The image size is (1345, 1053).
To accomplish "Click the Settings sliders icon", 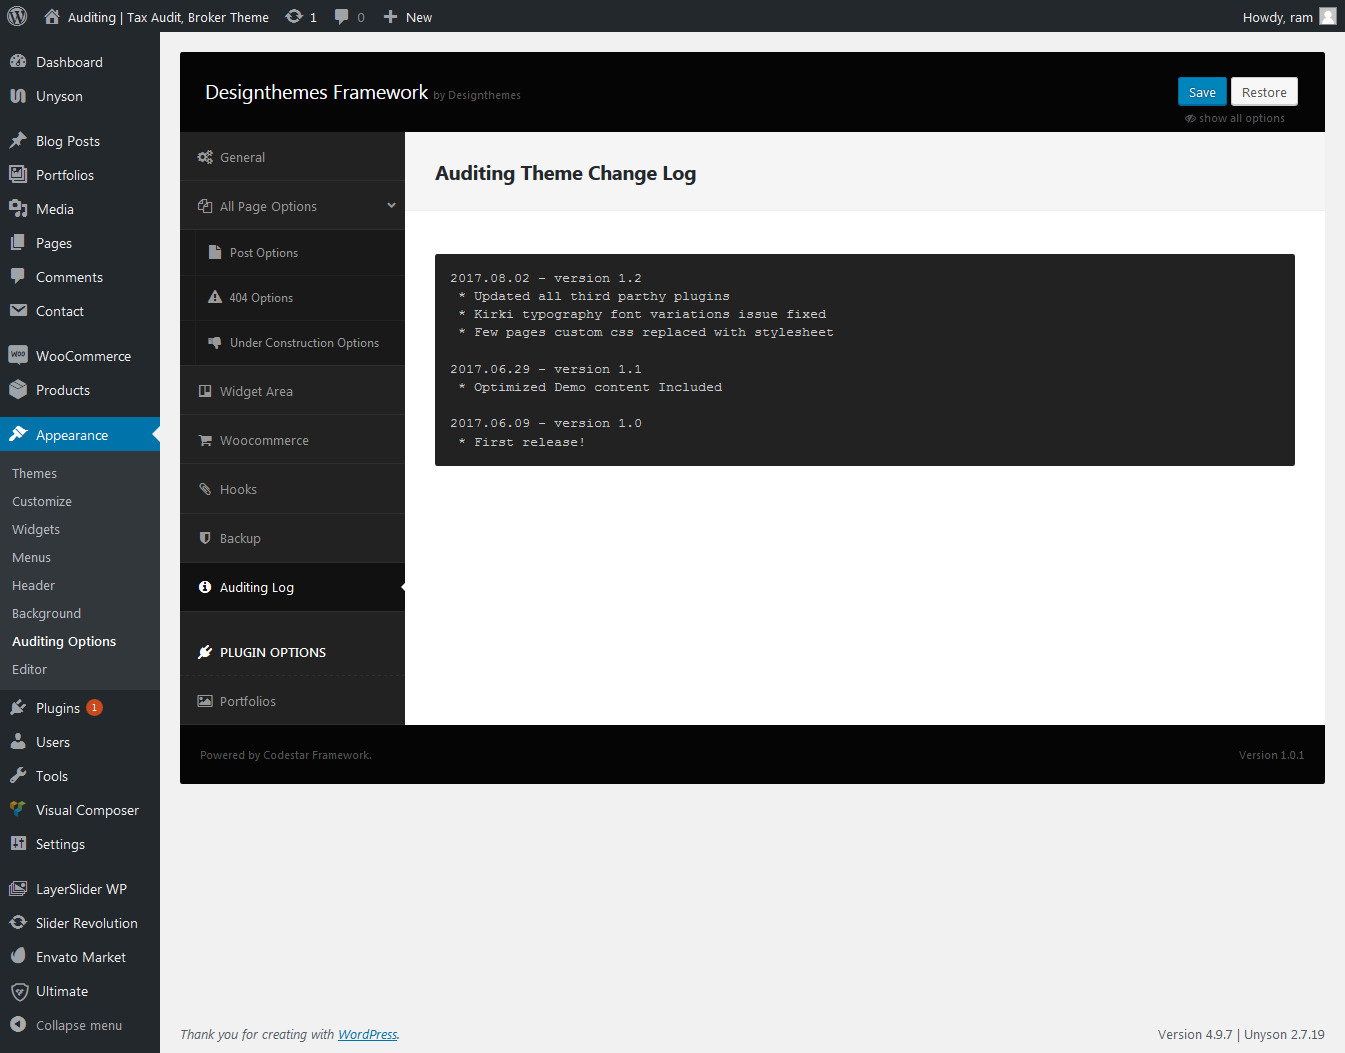I will pyautogui.click(x=18, y=843).
